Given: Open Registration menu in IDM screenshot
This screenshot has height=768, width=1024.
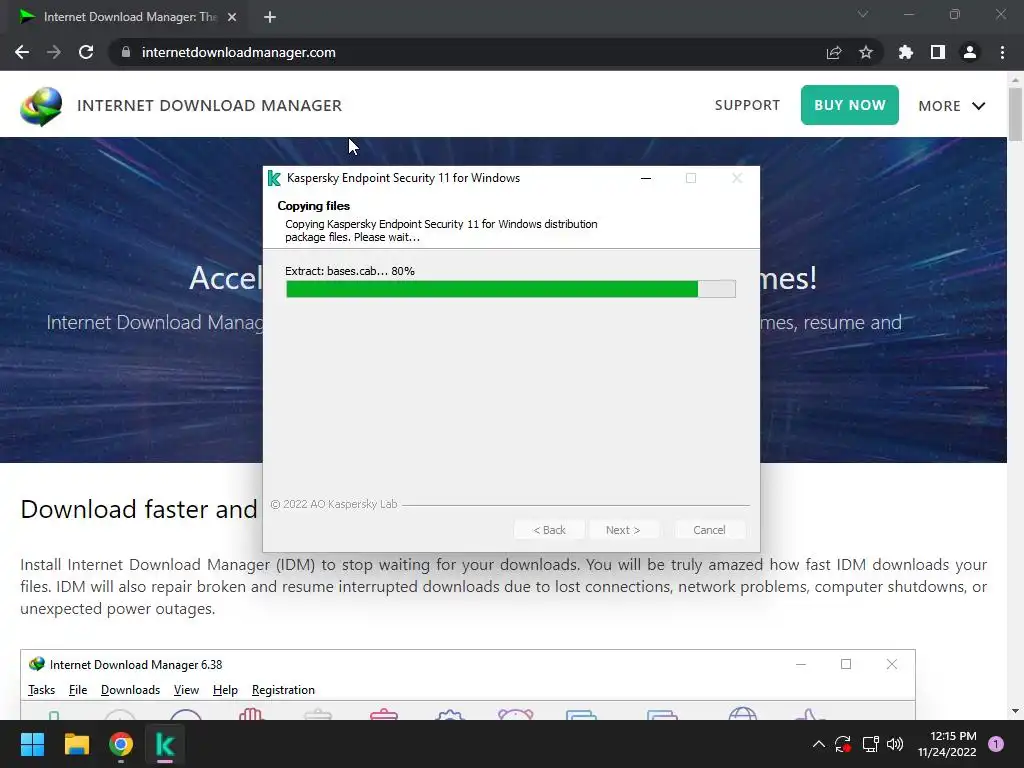Looking at the screenshot, I should tap(283, 690).
